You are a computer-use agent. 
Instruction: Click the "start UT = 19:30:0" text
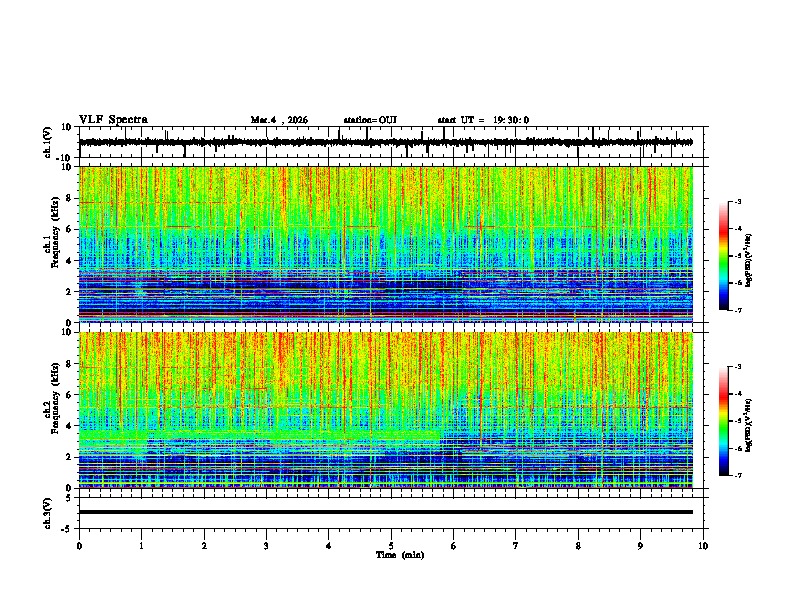[x=483, y=120]
